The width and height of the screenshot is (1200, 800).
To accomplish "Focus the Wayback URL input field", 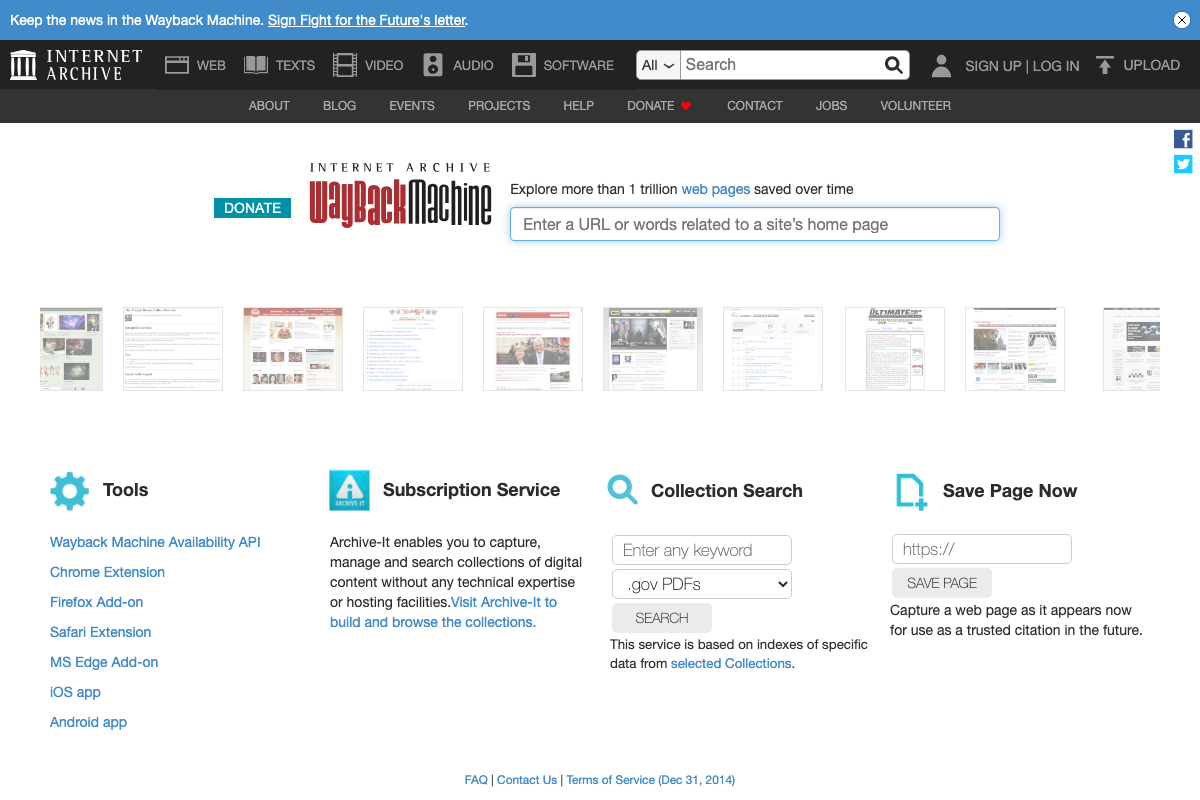I will (755, 224).
